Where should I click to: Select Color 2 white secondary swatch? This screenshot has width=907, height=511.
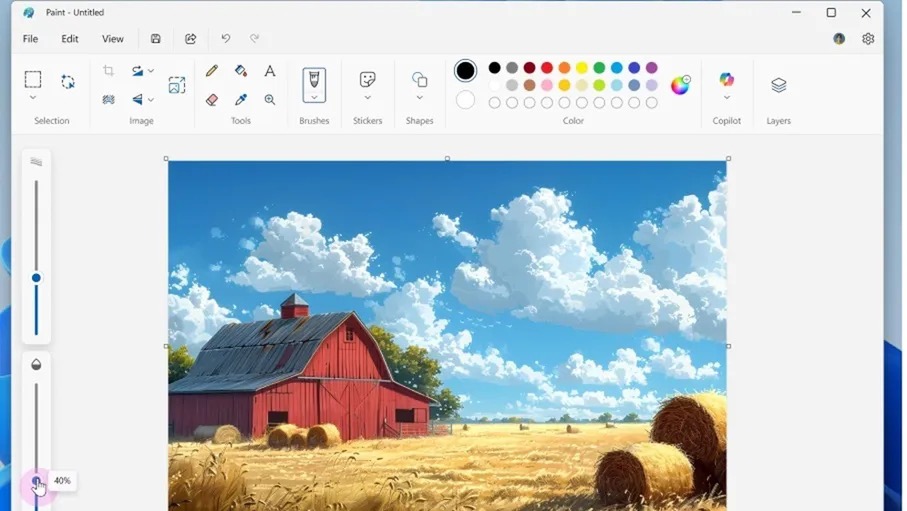(x=465, y=100)
